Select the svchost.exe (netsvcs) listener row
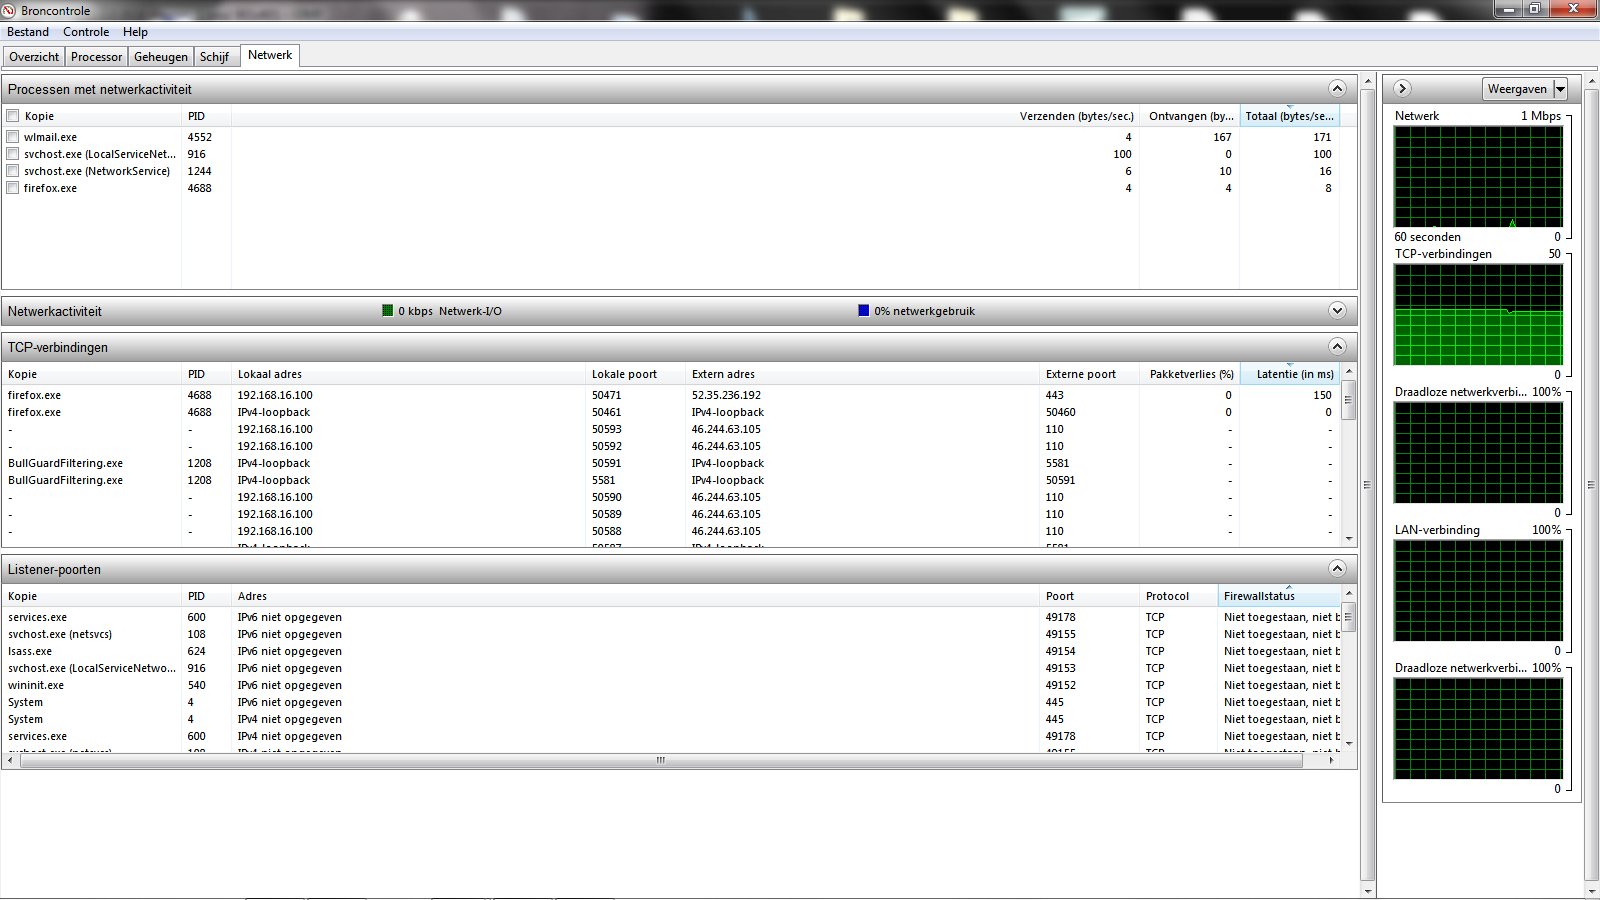1600x900 pixels. tap(671, 634)
